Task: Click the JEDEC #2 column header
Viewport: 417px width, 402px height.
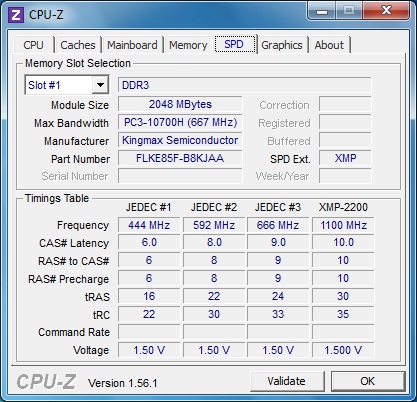Action: 214,207
